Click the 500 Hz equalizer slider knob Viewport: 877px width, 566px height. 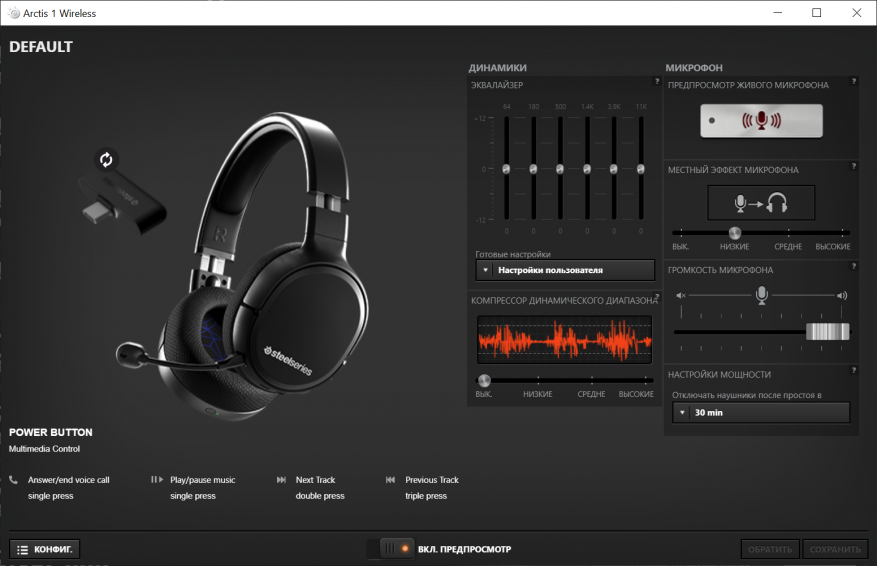click(560, 169)
